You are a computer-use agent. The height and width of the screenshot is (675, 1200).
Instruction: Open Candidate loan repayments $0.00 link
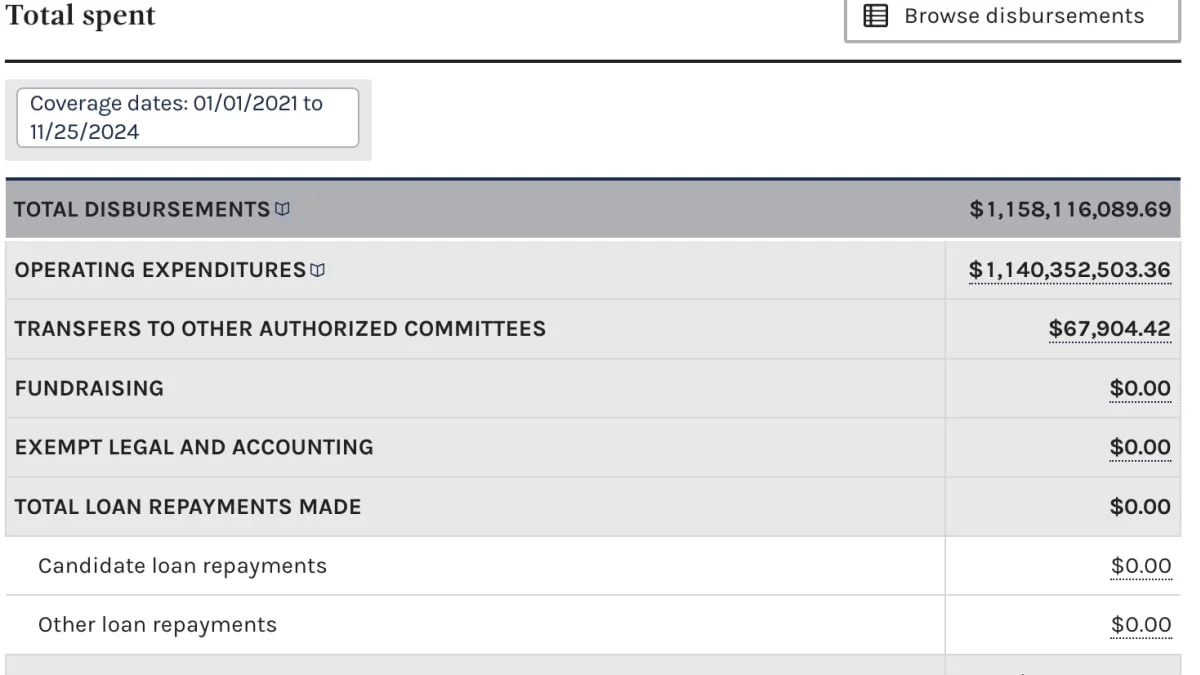[1141, 566]
